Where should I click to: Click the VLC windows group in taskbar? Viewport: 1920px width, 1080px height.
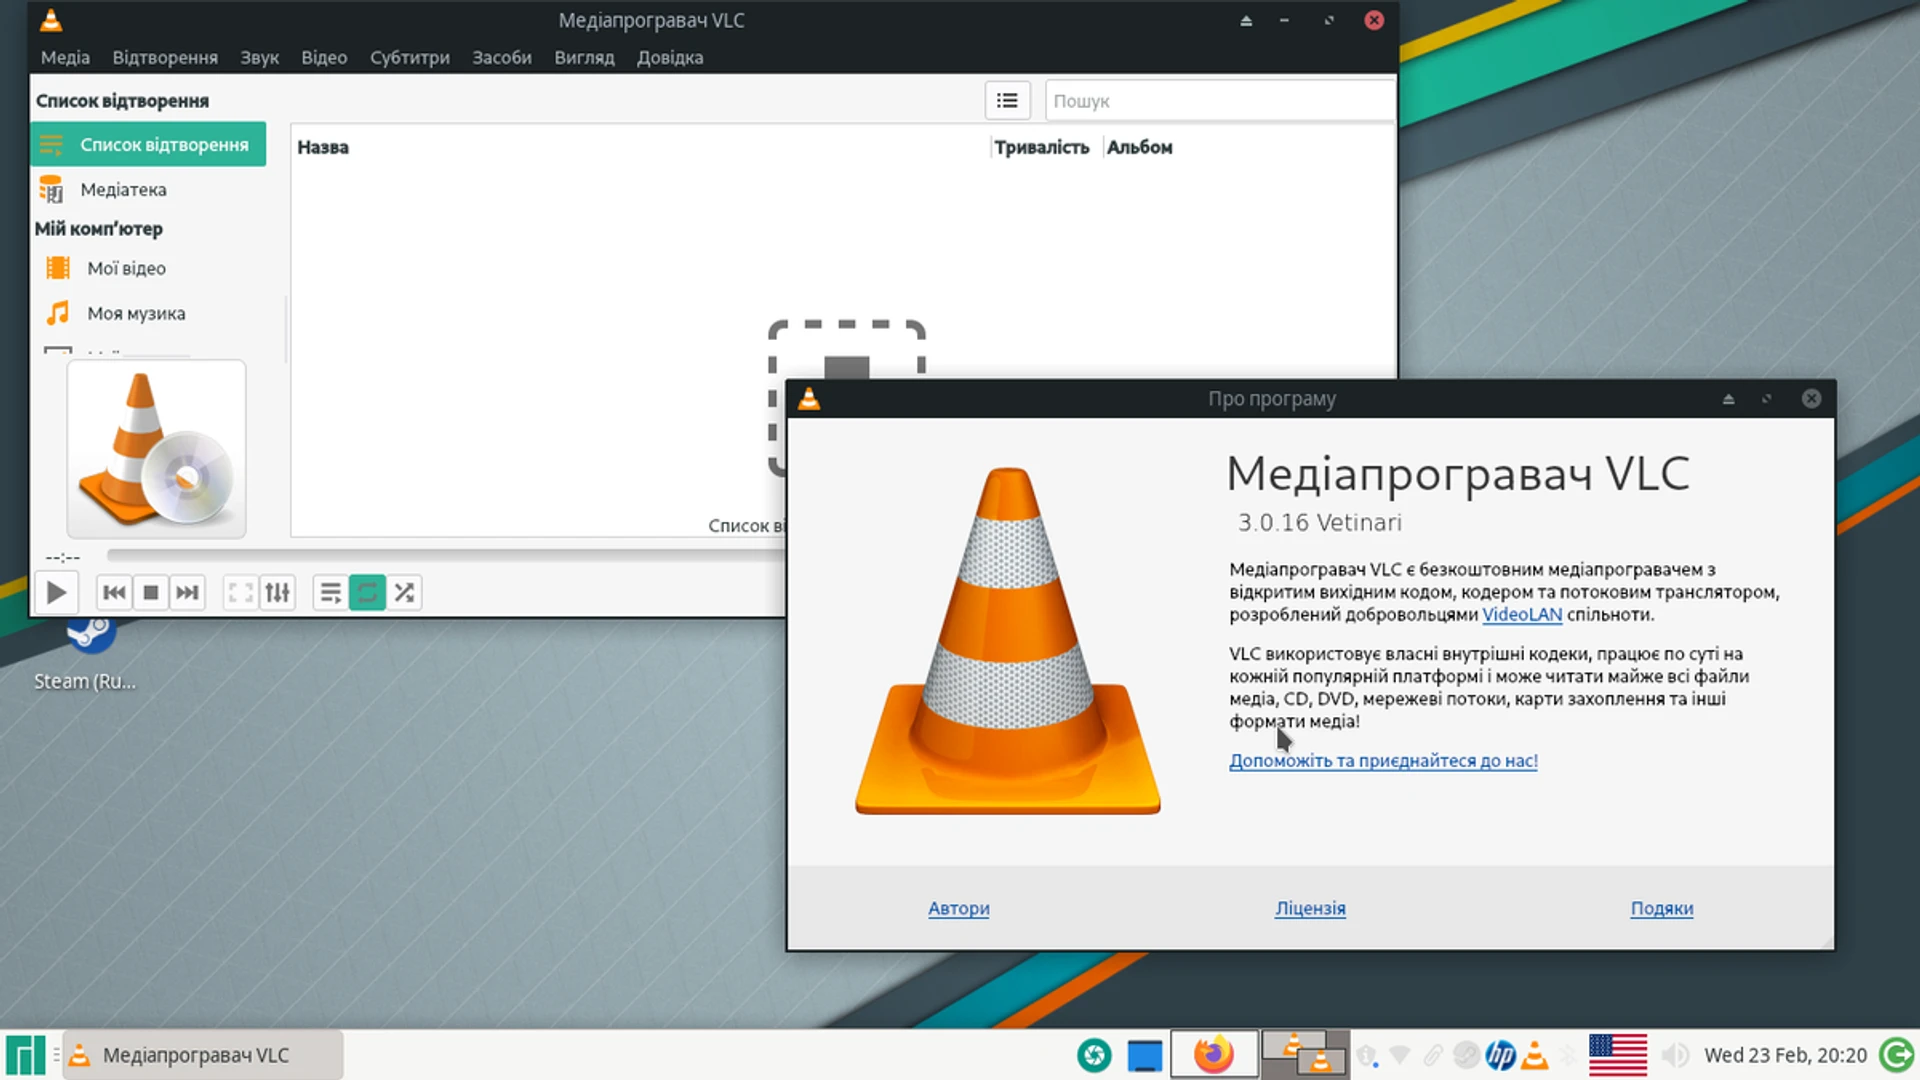[x=1305, y=1055]
